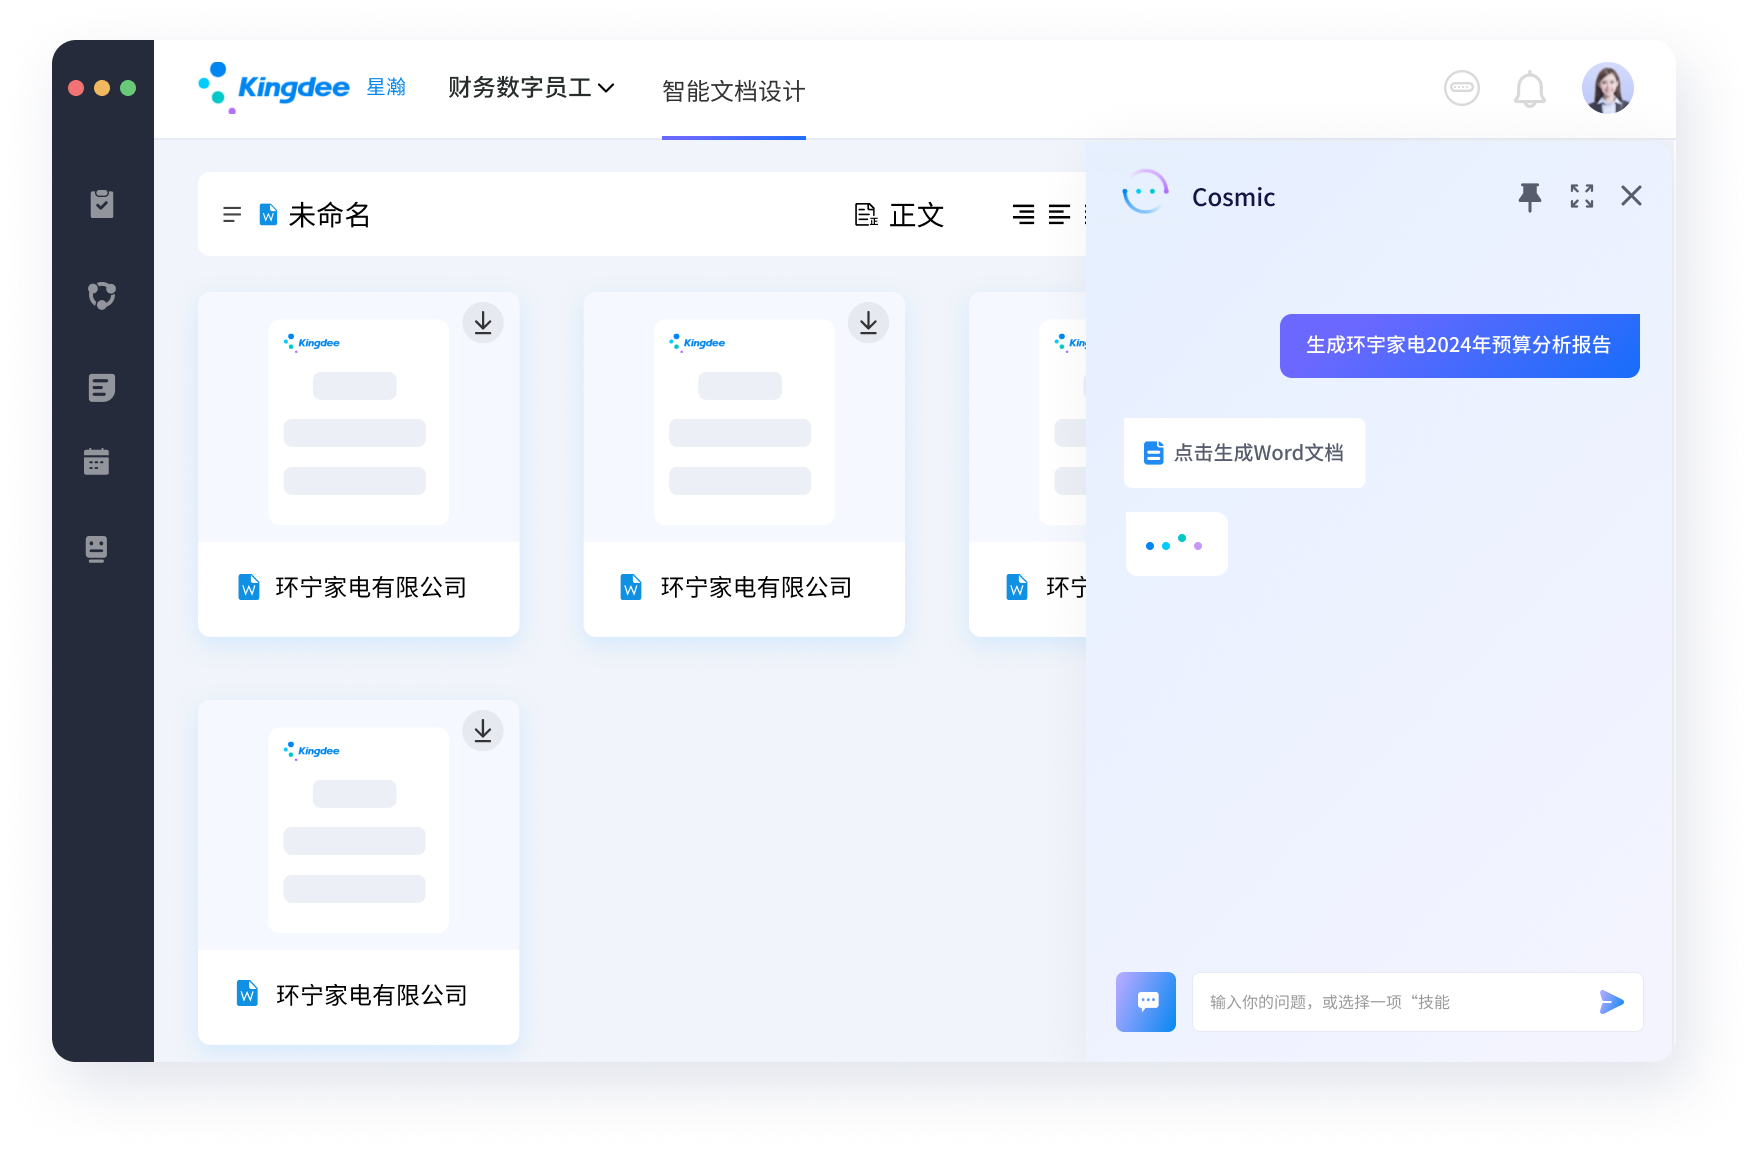Open the skills chat bubble button
This screenshot has height=1150, width=1752.
(x=1146, y=1002)
